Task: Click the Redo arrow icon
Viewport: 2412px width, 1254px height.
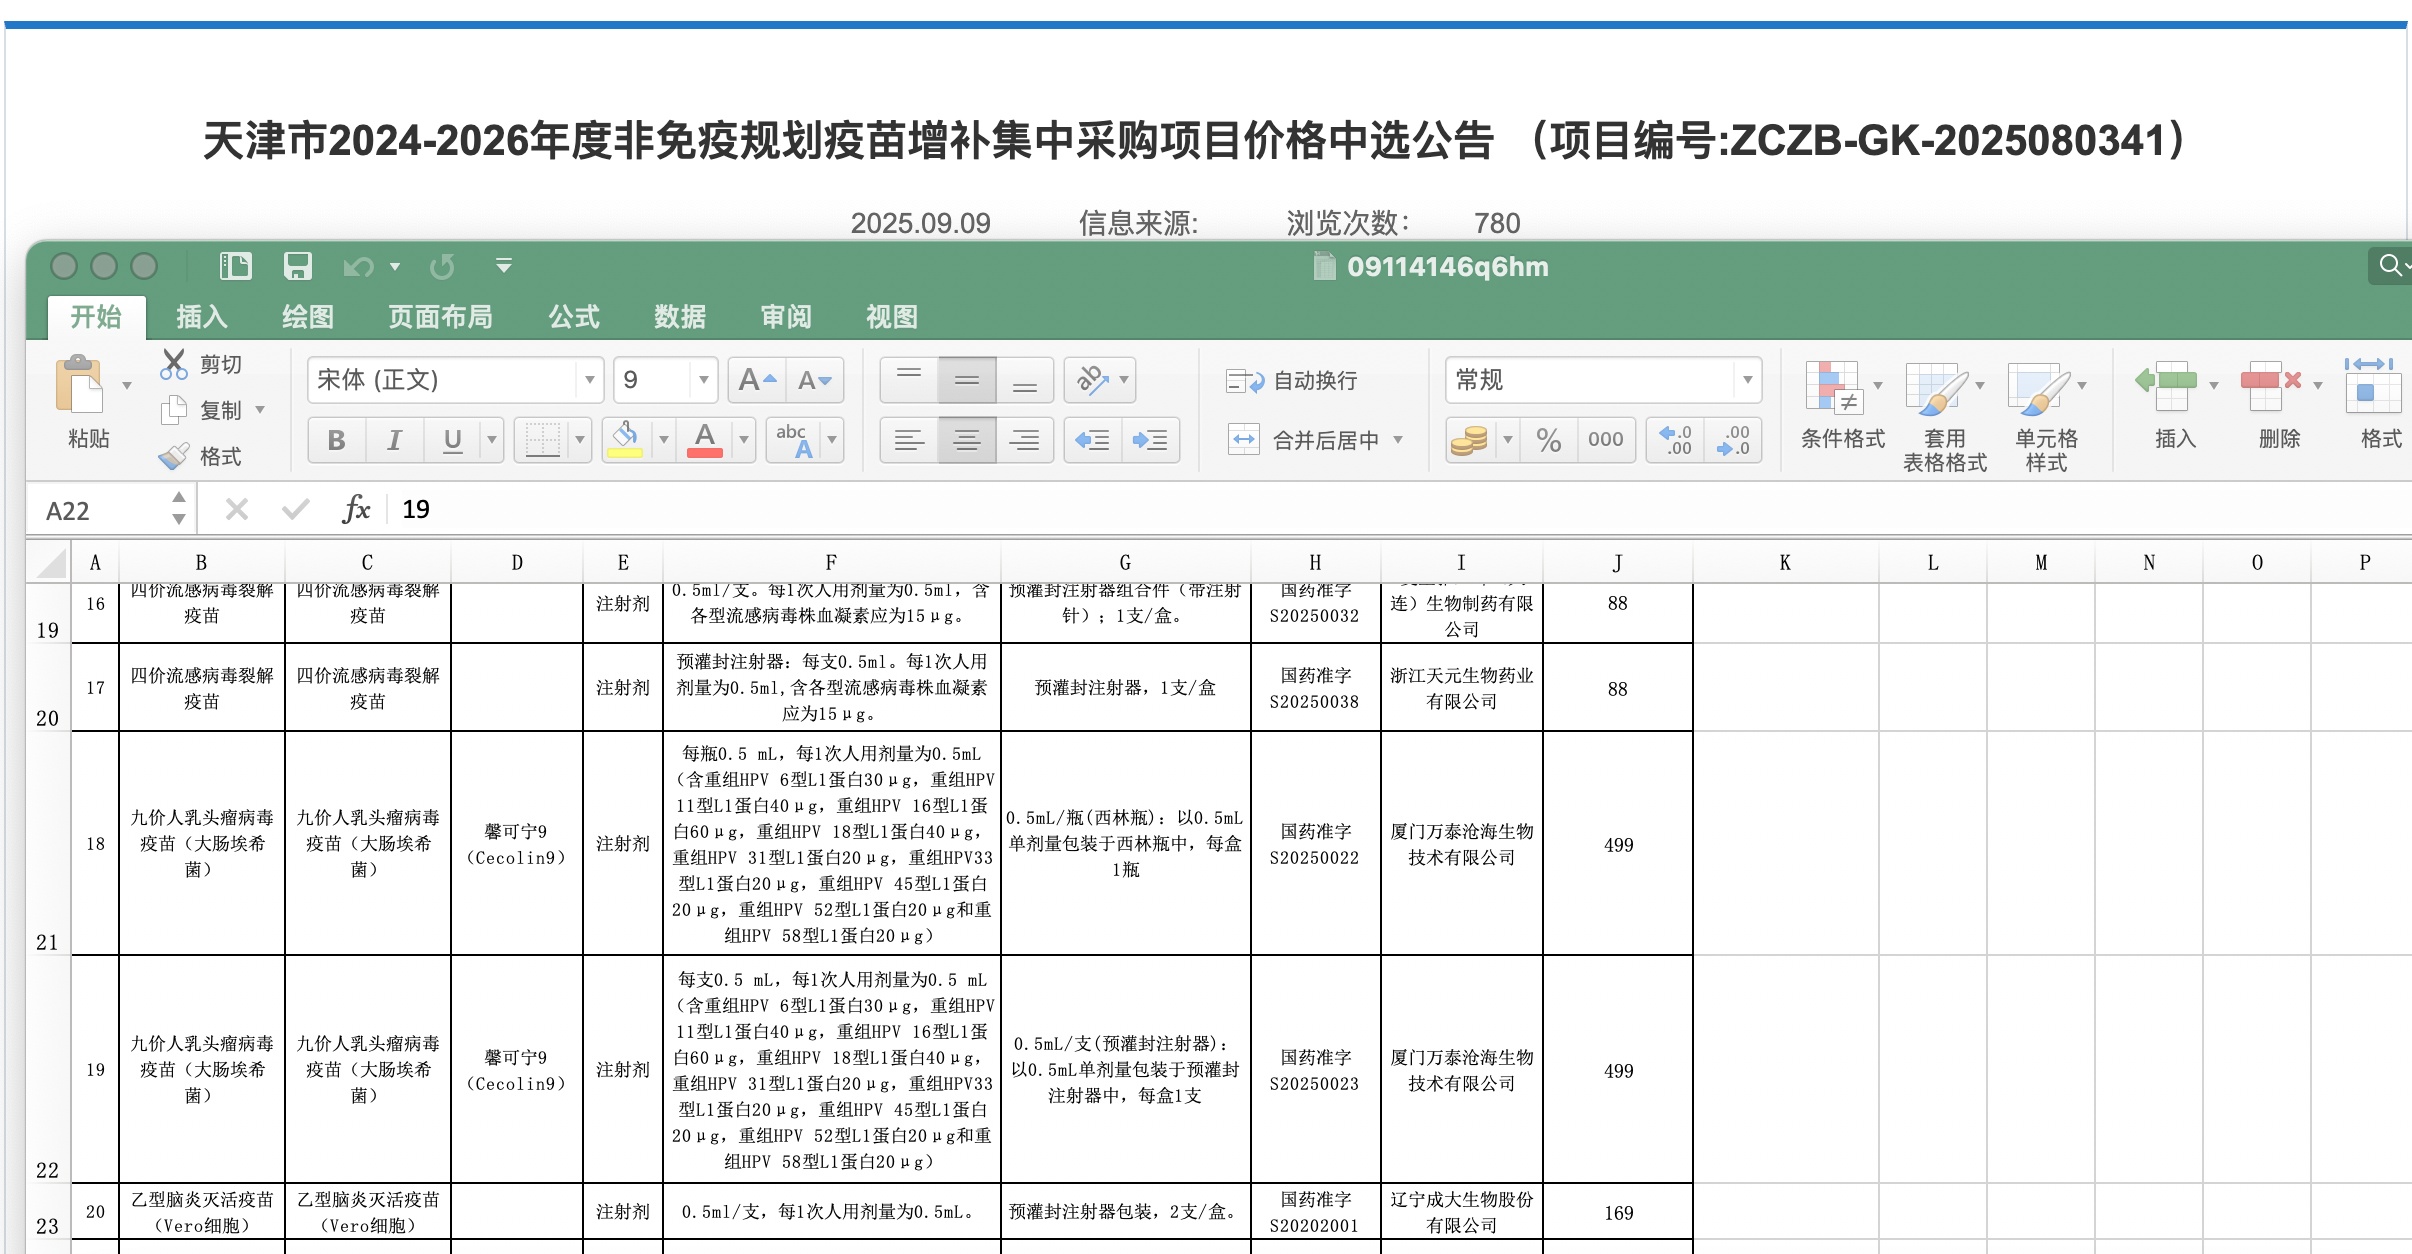Action: [442, 267]
